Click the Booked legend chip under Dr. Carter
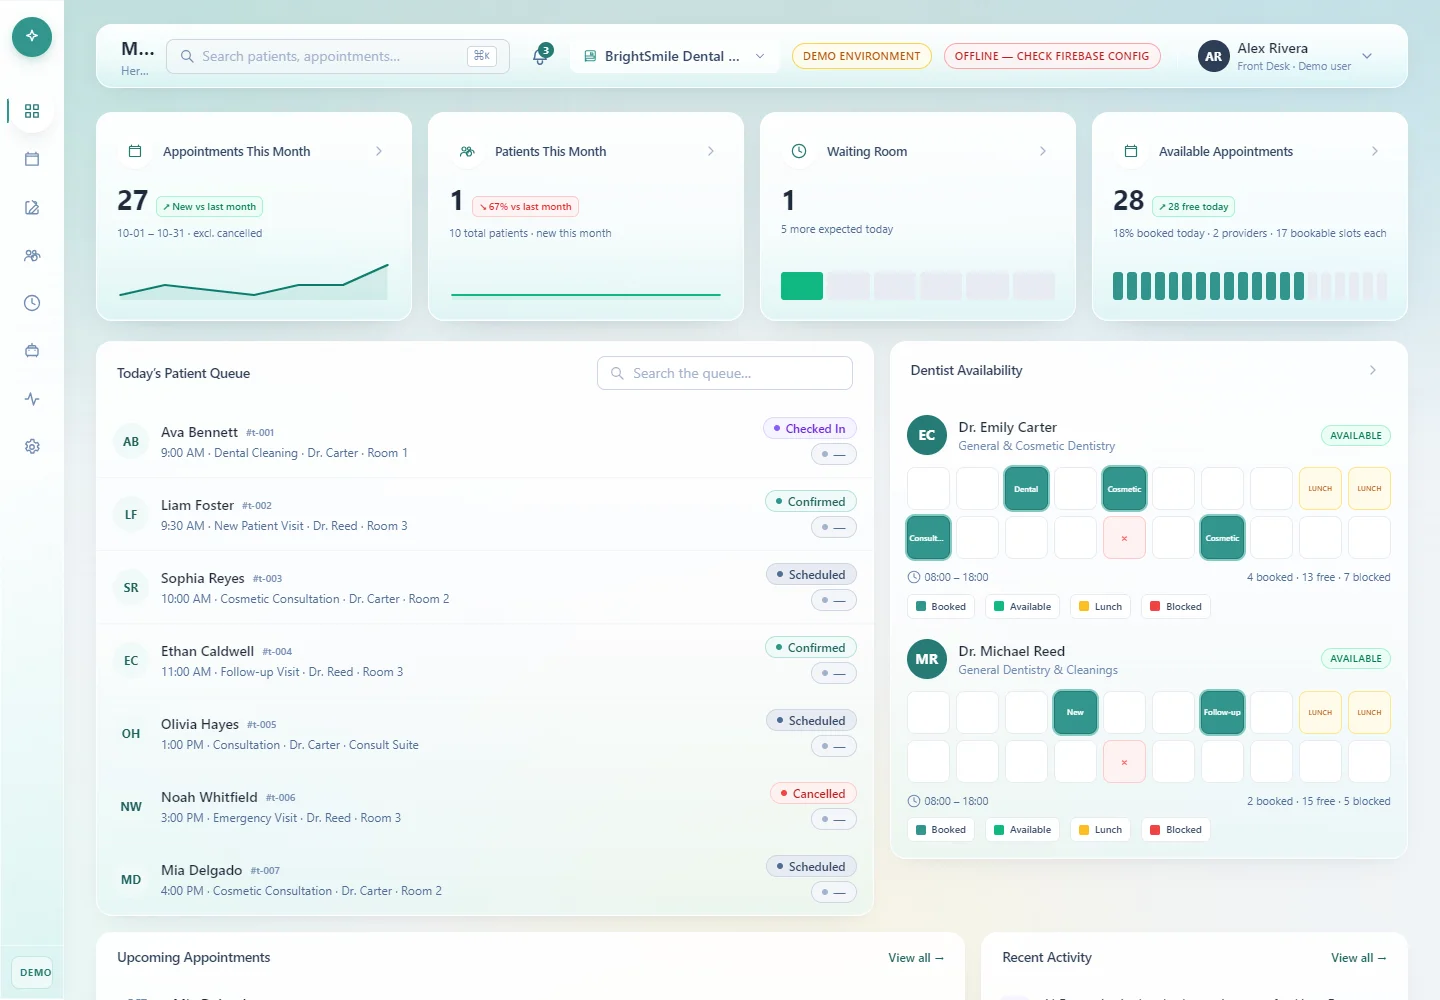1440x1000 pixels. coord(941,607)
